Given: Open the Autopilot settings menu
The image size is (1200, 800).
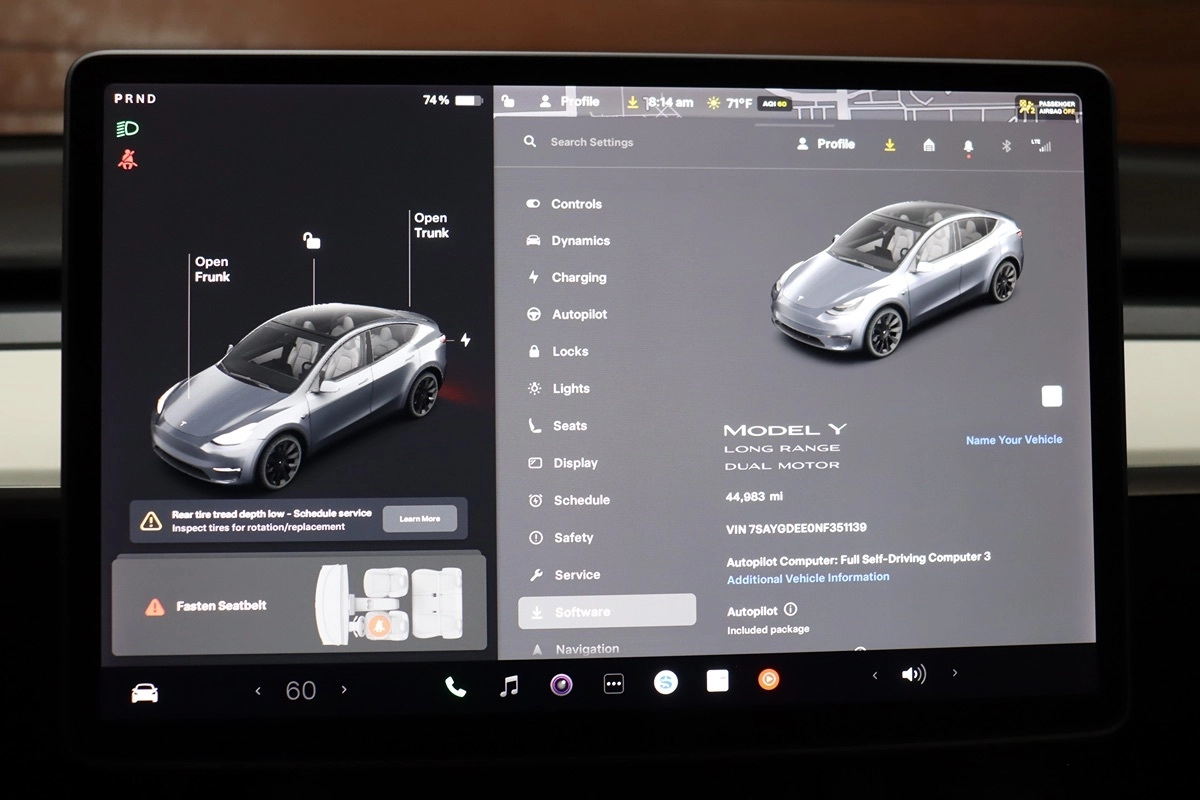Looking at the screenshot, I should [567, 315].
